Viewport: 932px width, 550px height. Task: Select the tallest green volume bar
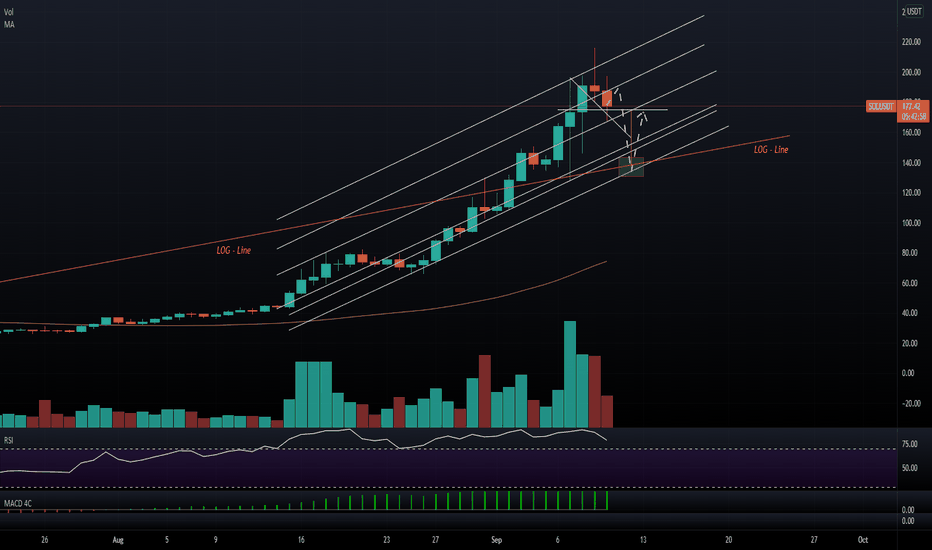coord(569,374)
